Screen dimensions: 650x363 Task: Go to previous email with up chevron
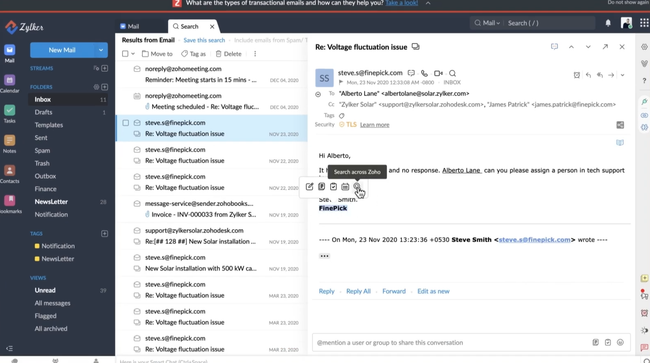(x=571, y=47)
